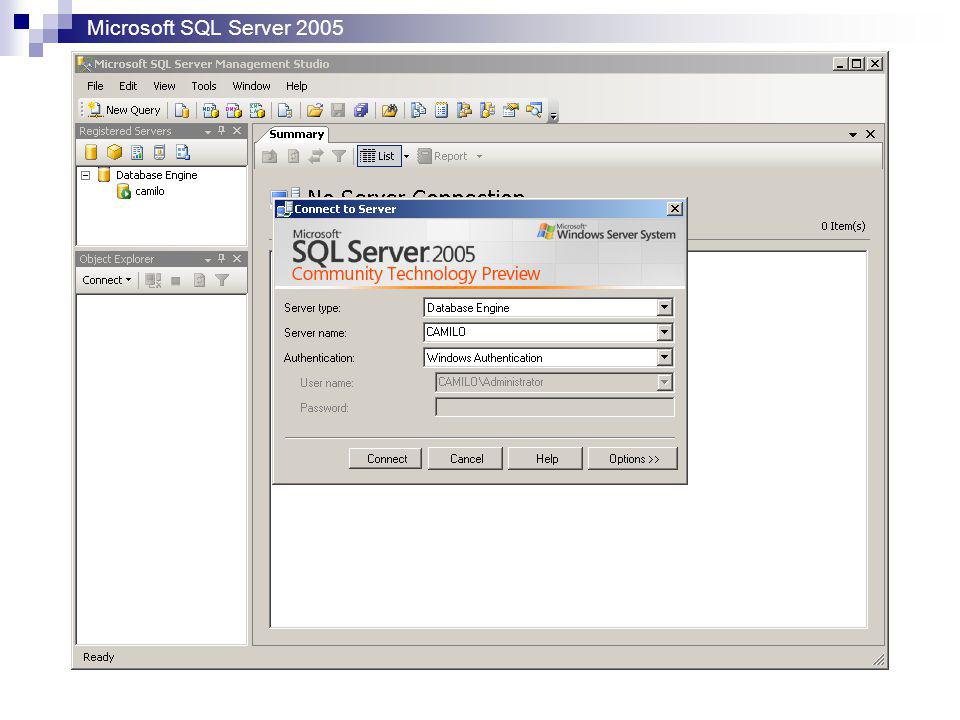Click the Open File folder icon

pos(315,110)
